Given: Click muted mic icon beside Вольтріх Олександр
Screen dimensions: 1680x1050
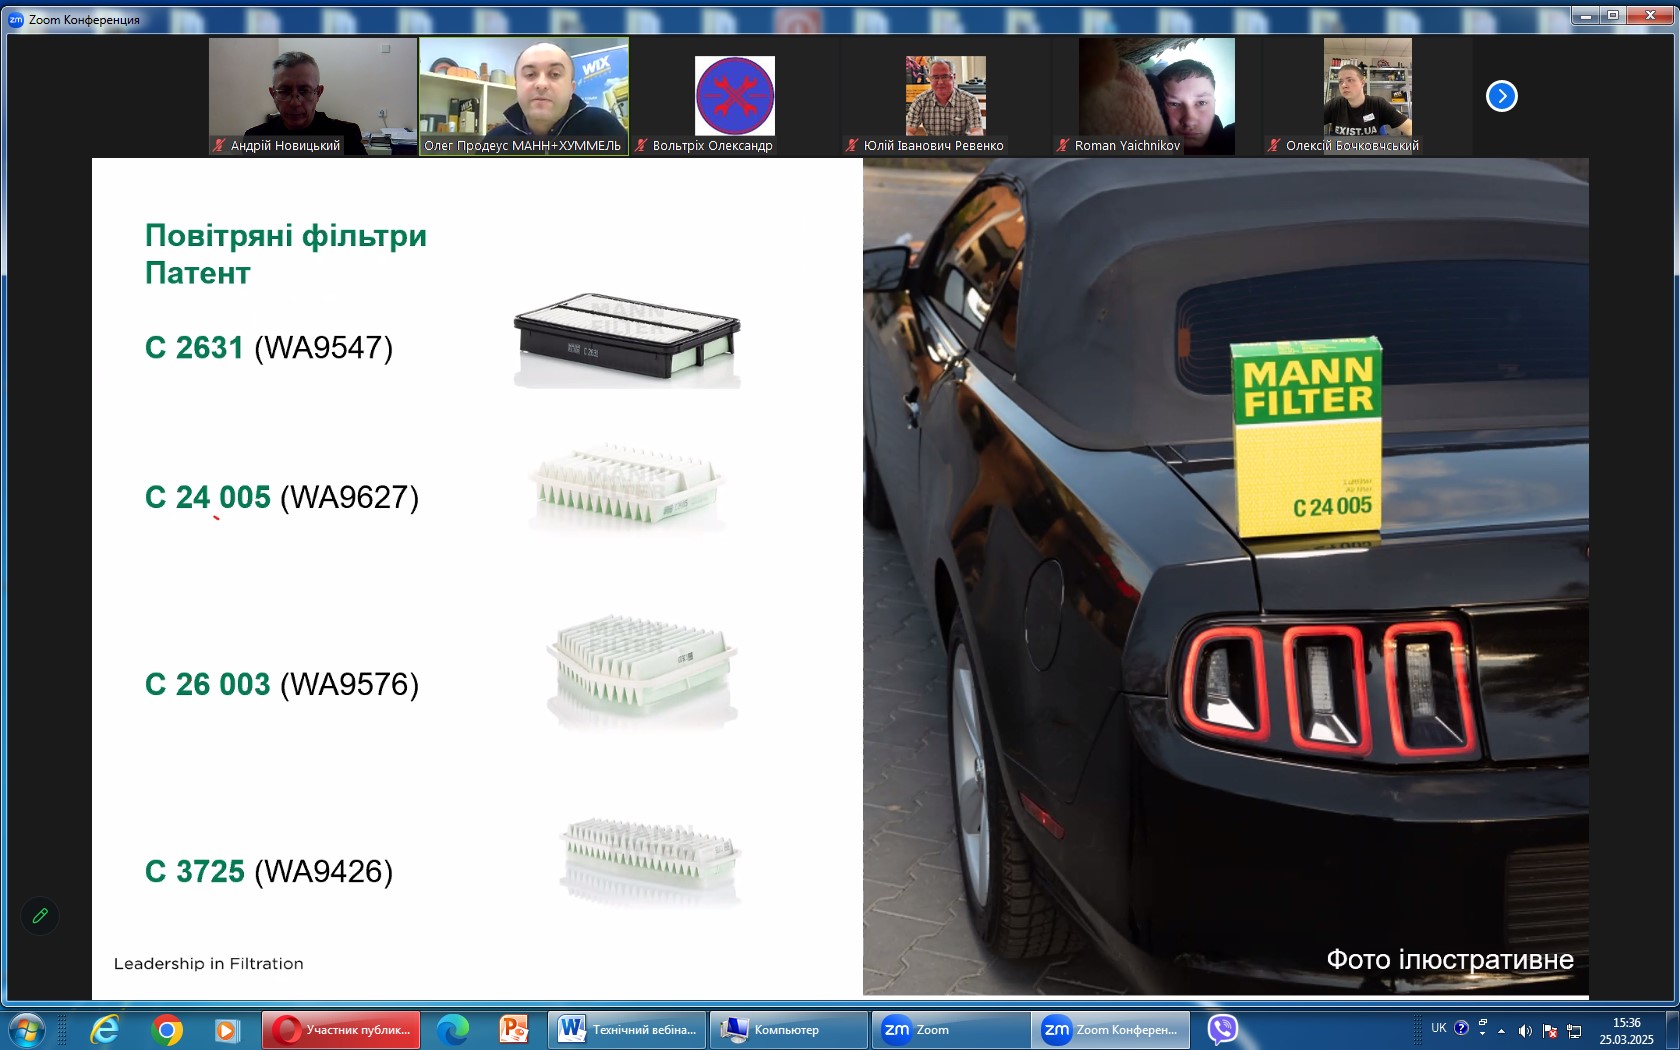Looking at the screenshot, I should point(641,145).
